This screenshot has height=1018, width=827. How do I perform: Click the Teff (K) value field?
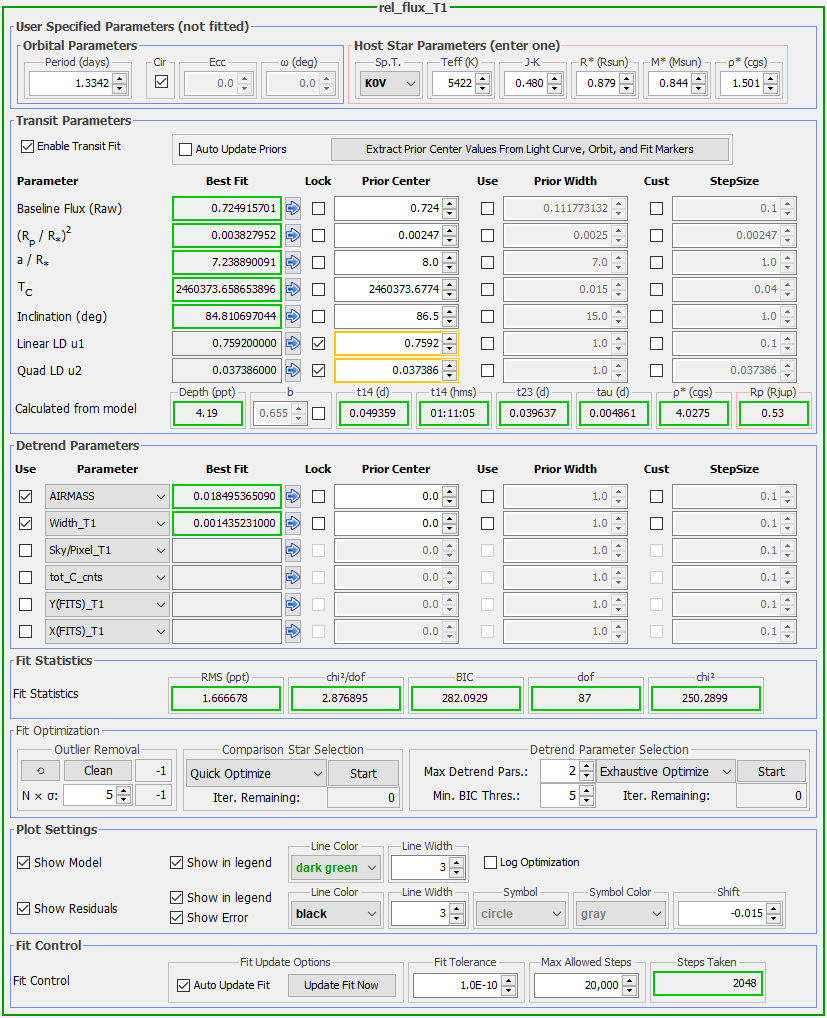(452, 83)
